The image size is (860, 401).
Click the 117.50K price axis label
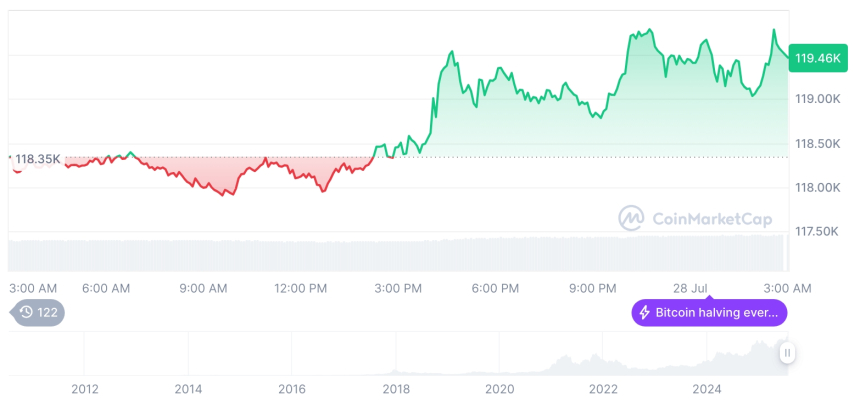(817, 232)
